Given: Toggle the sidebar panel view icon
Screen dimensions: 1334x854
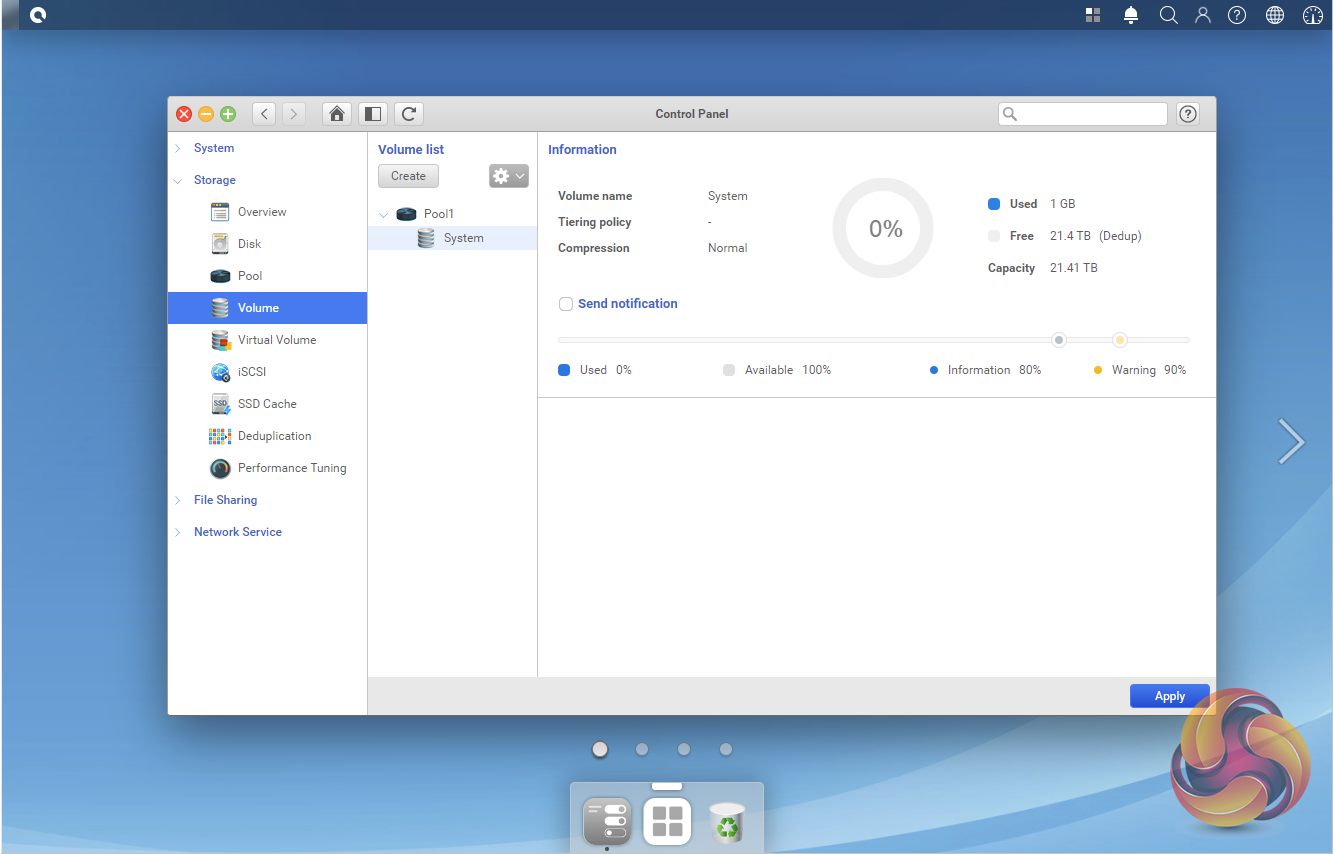Looking at the screenshot, I should click(x=372, y=114).
